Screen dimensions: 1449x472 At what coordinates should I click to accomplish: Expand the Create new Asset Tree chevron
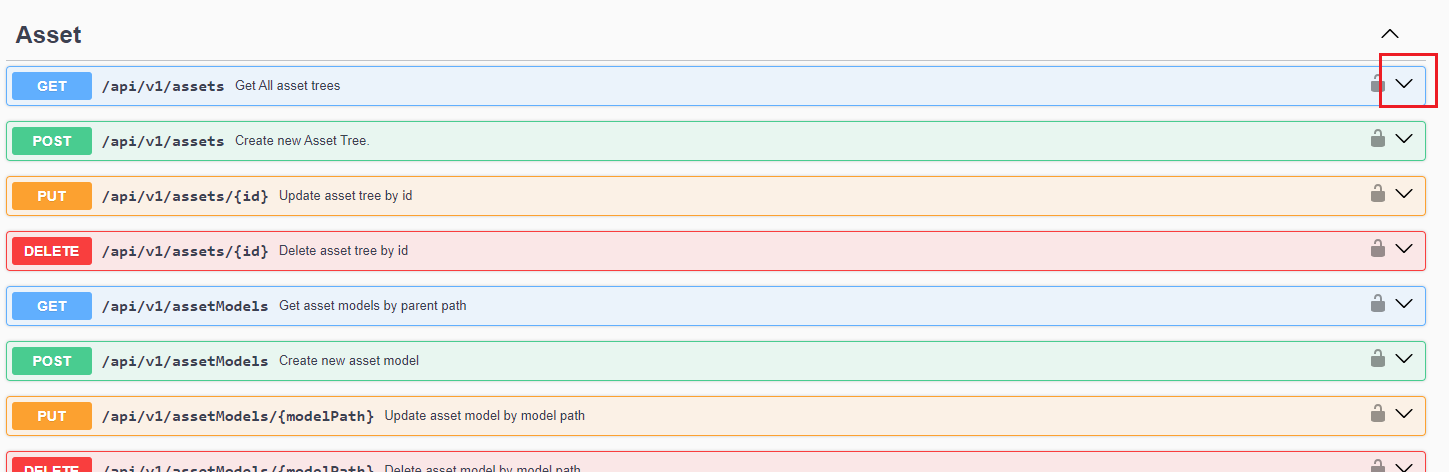pos(1404,139)
